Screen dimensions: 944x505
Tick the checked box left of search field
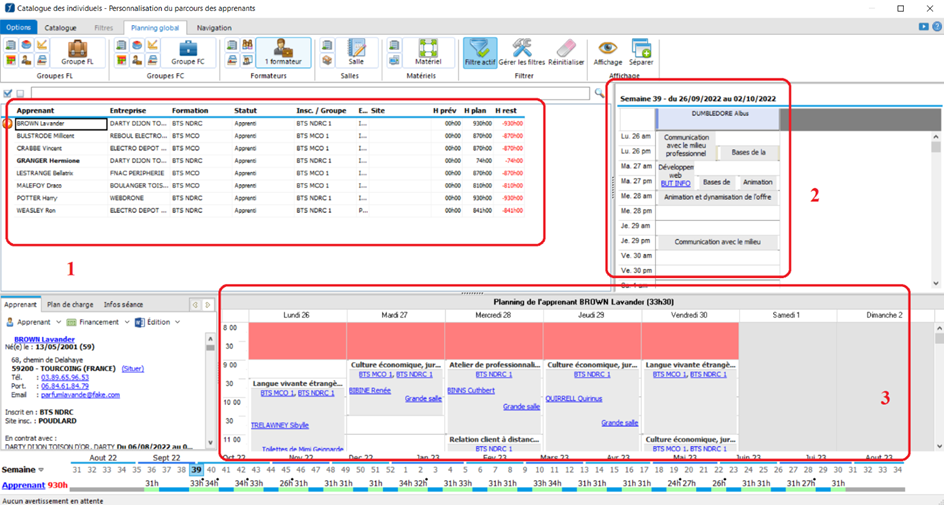coord(8,93)
